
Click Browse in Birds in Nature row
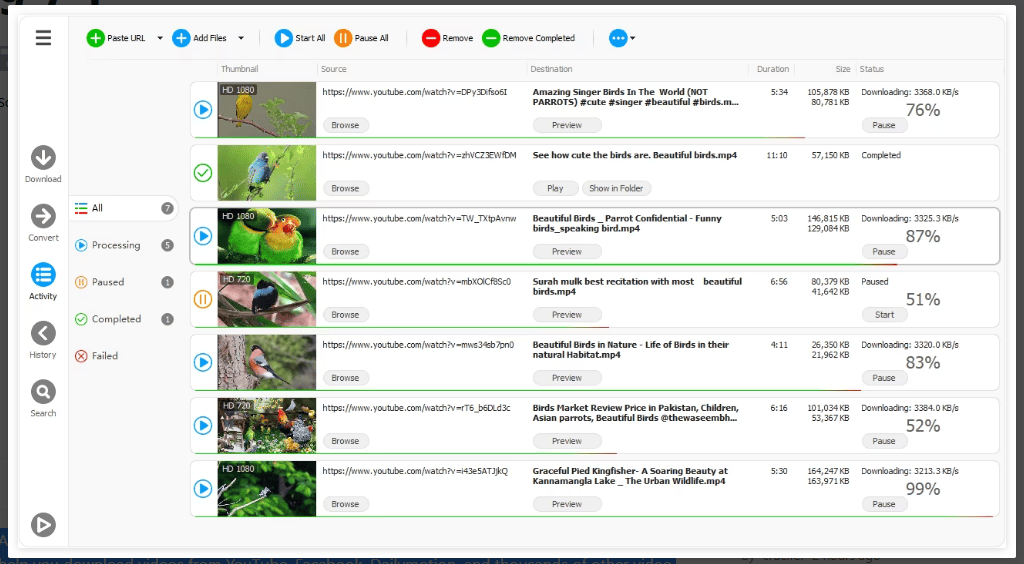click(x=345, y=378)
